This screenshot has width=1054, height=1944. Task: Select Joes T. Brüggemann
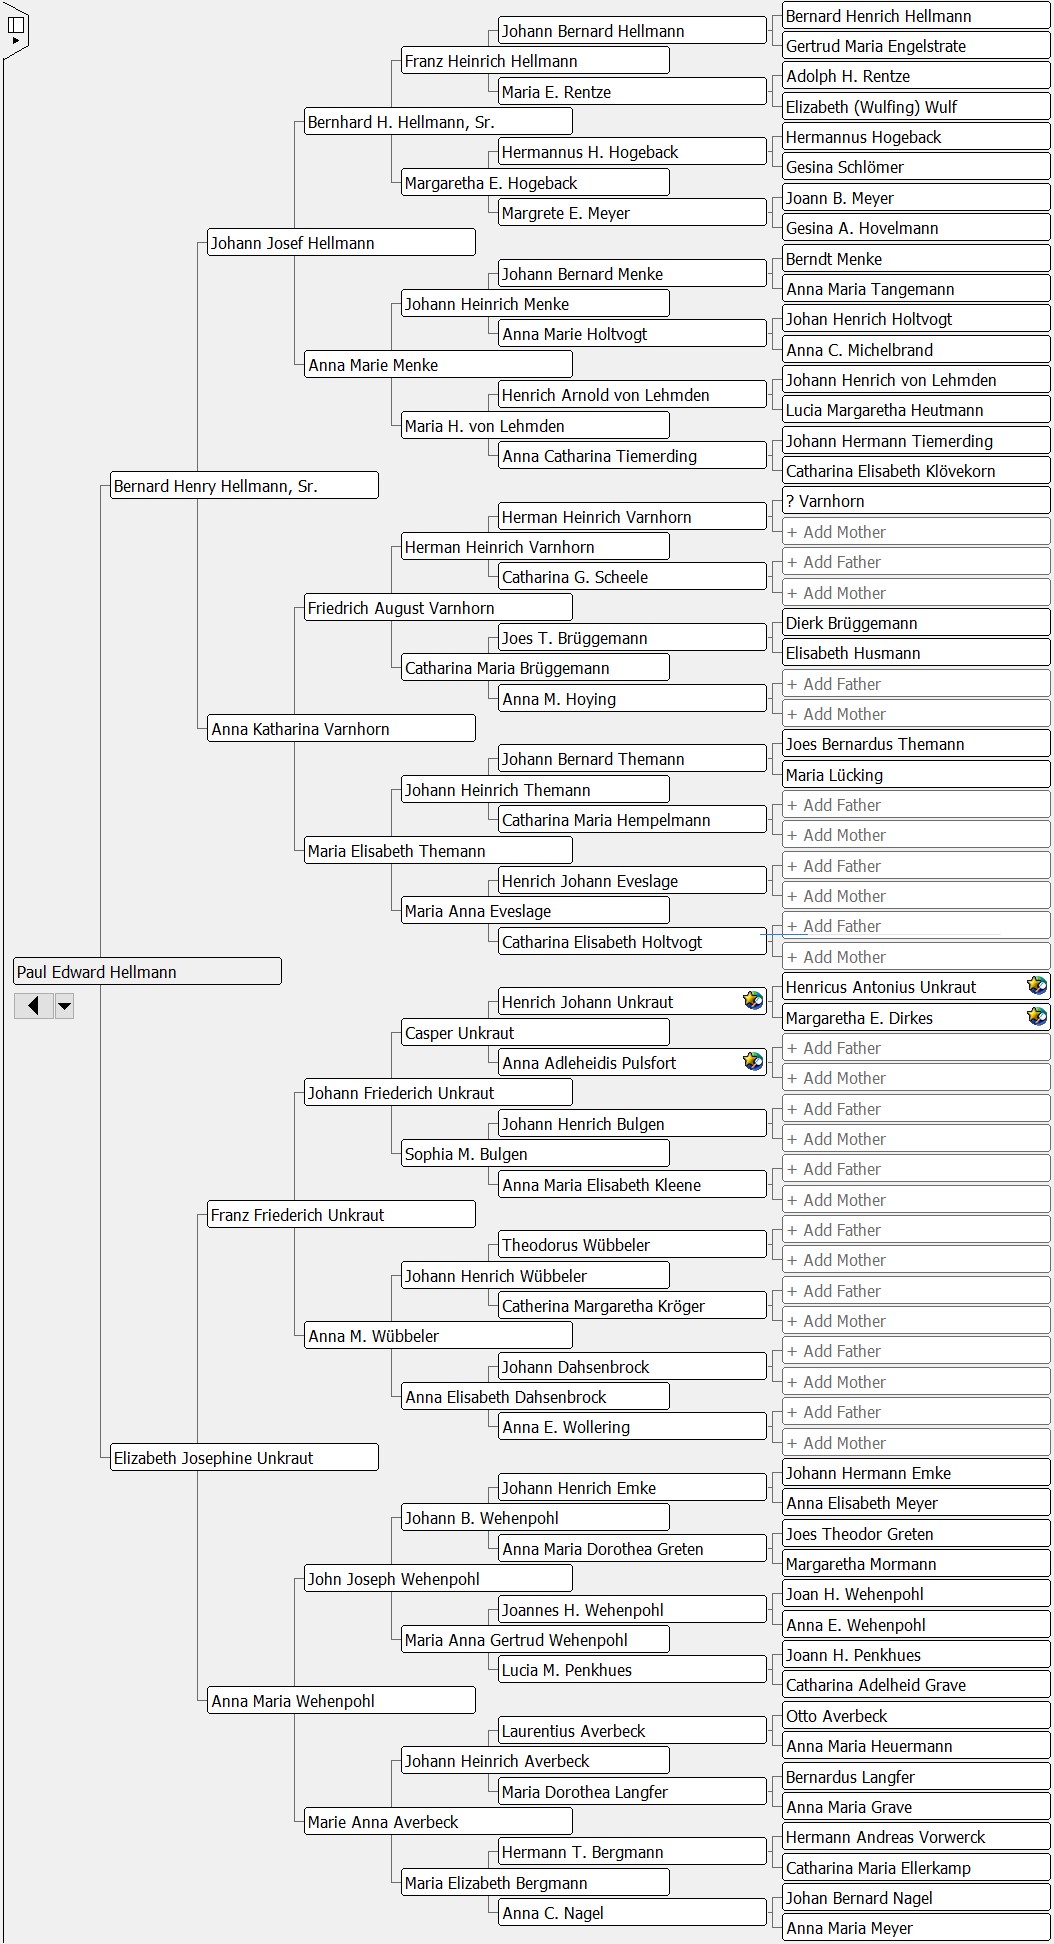click(x=632, y=637)
